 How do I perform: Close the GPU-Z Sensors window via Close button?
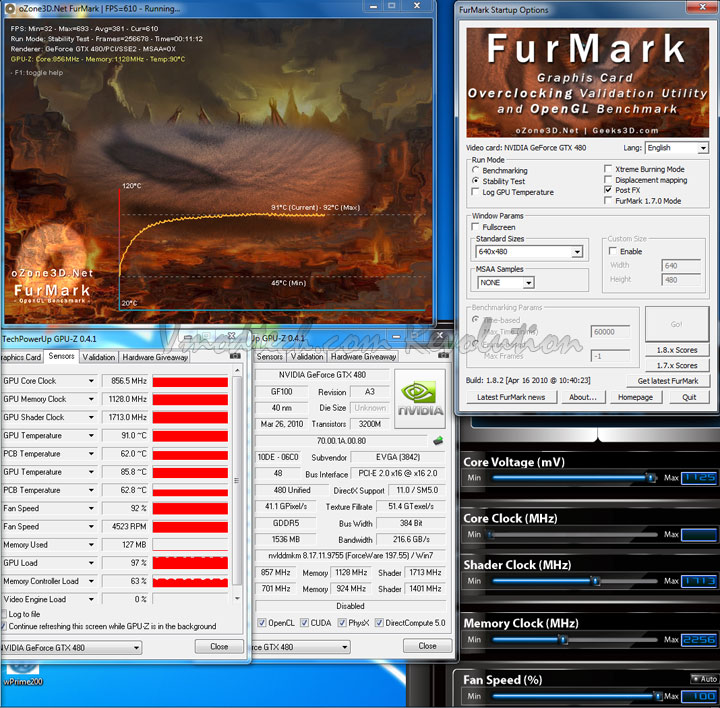pyautogui.click(x=219, y=646)
